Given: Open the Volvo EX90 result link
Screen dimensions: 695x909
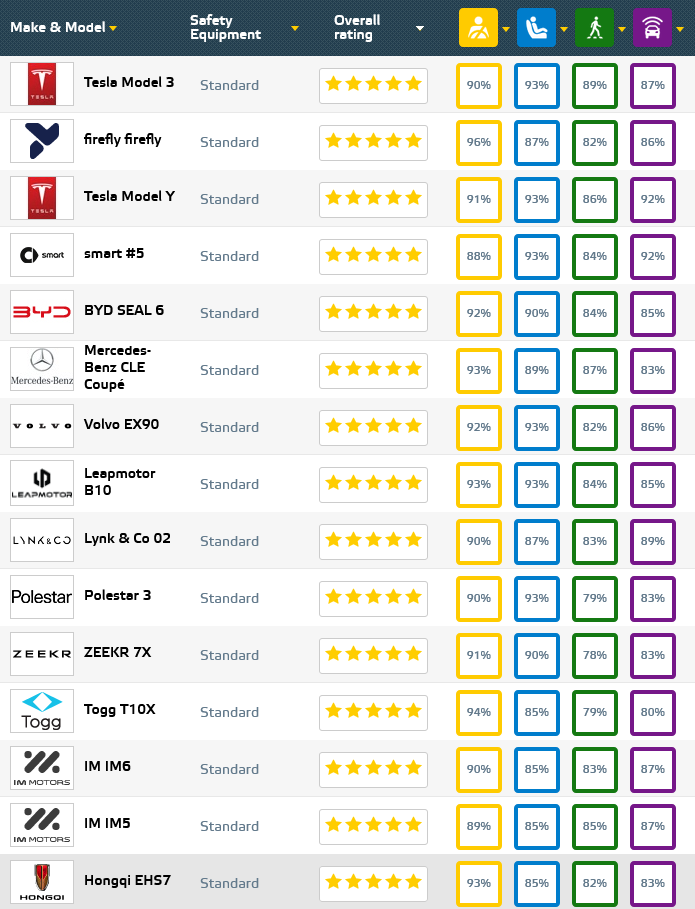Looking at the screenshot, I should 121,424.
